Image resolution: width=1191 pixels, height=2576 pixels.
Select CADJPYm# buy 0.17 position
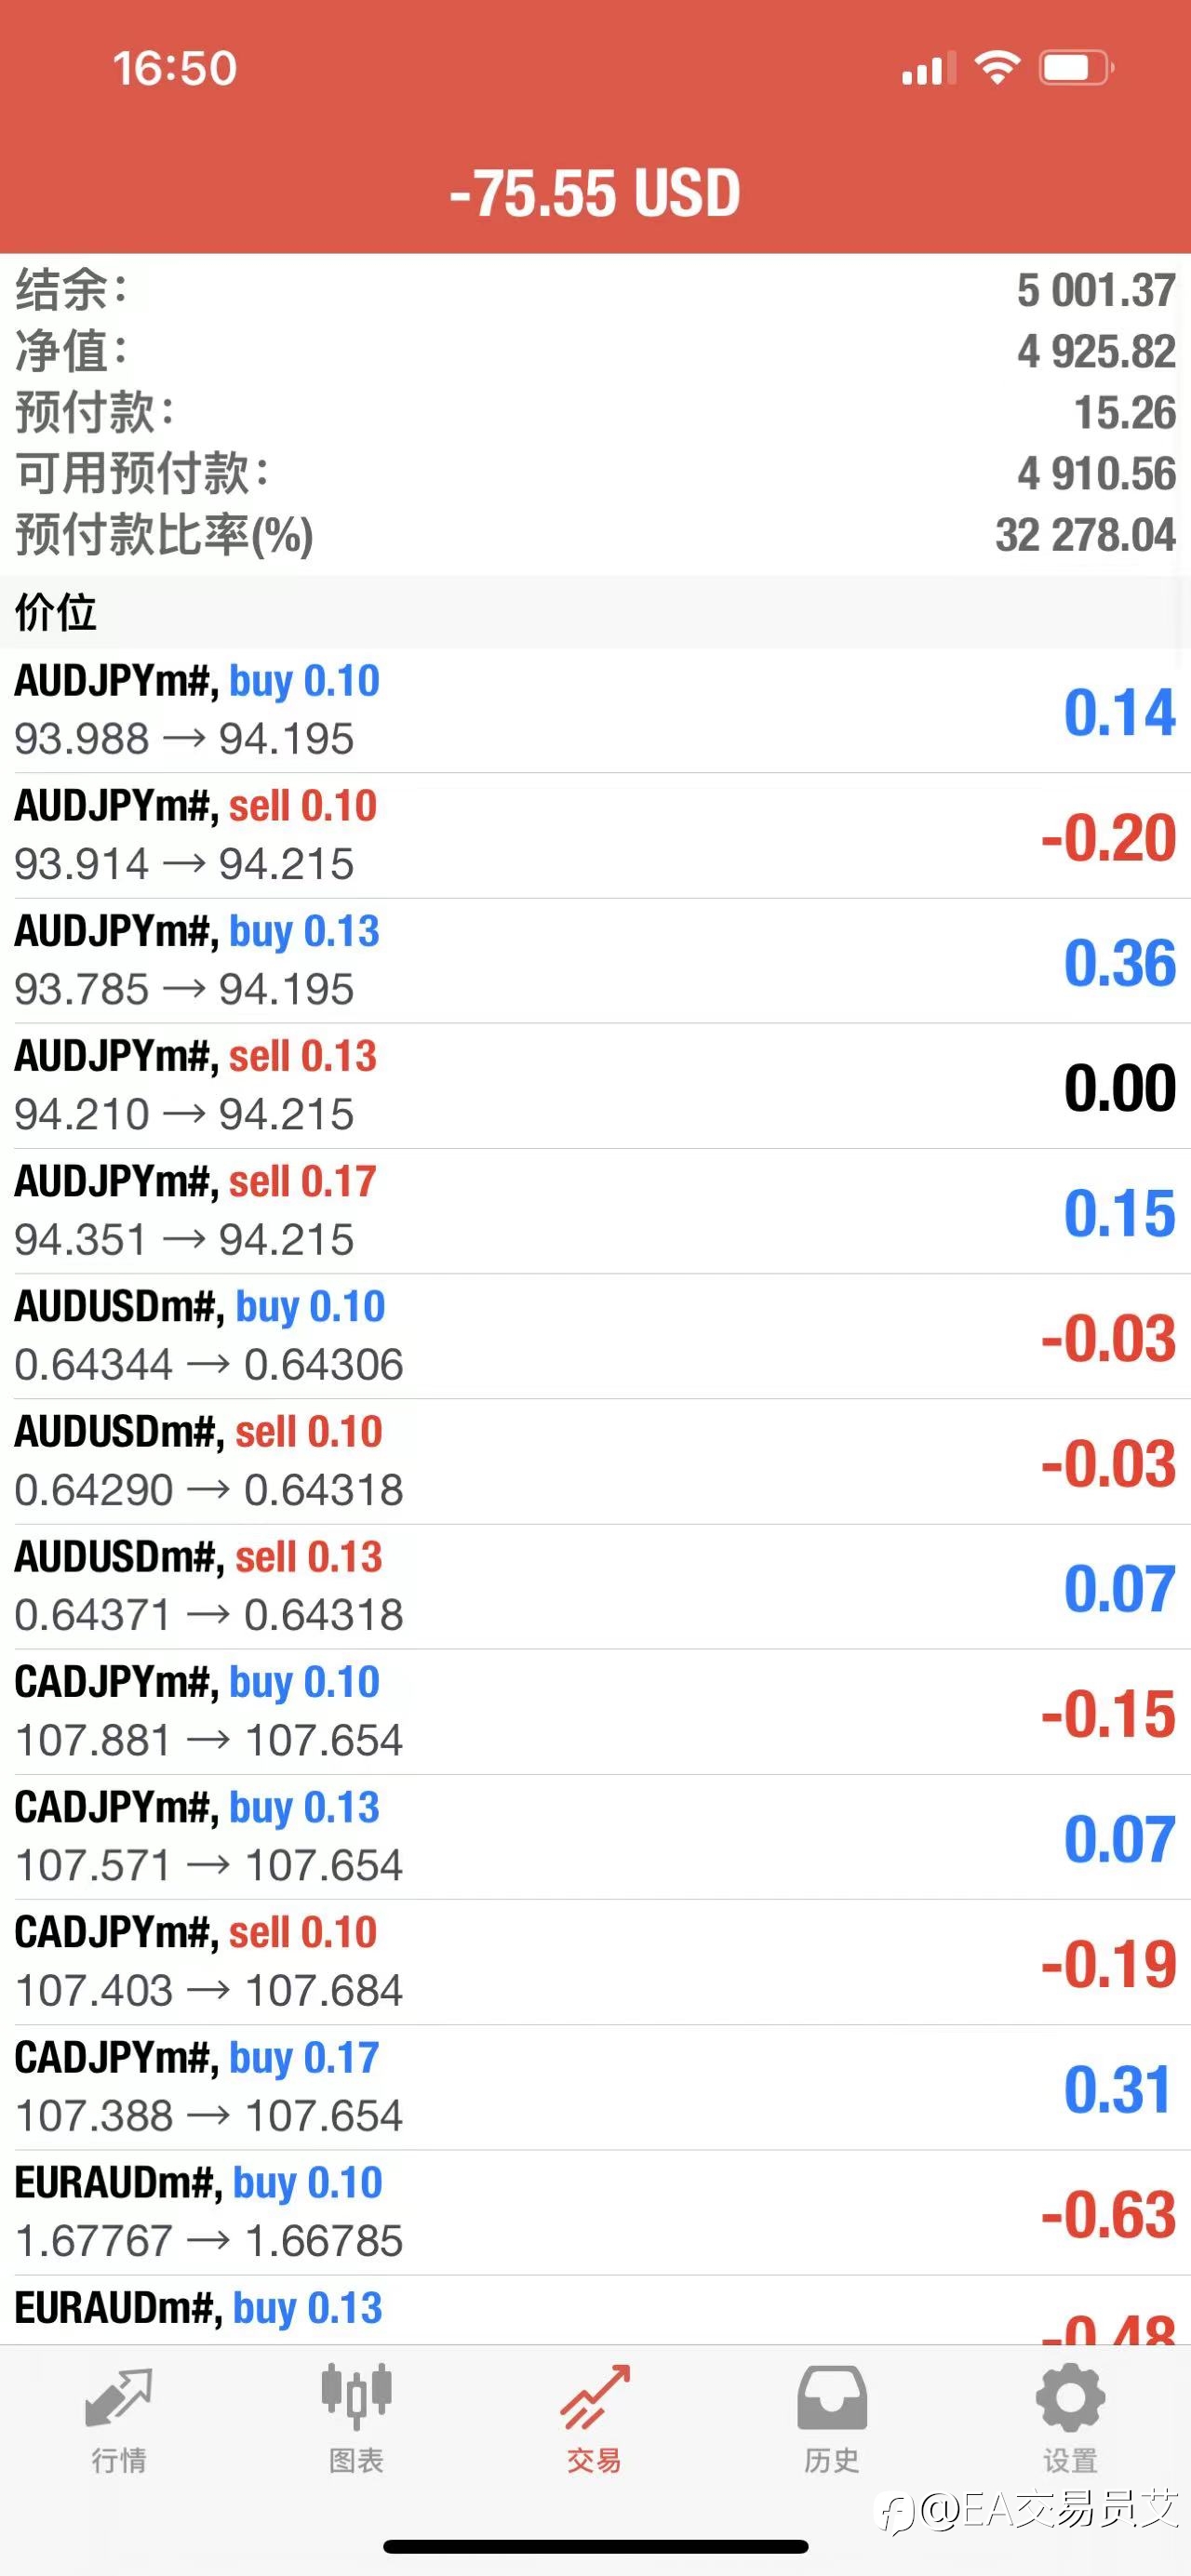[595, 2087]
